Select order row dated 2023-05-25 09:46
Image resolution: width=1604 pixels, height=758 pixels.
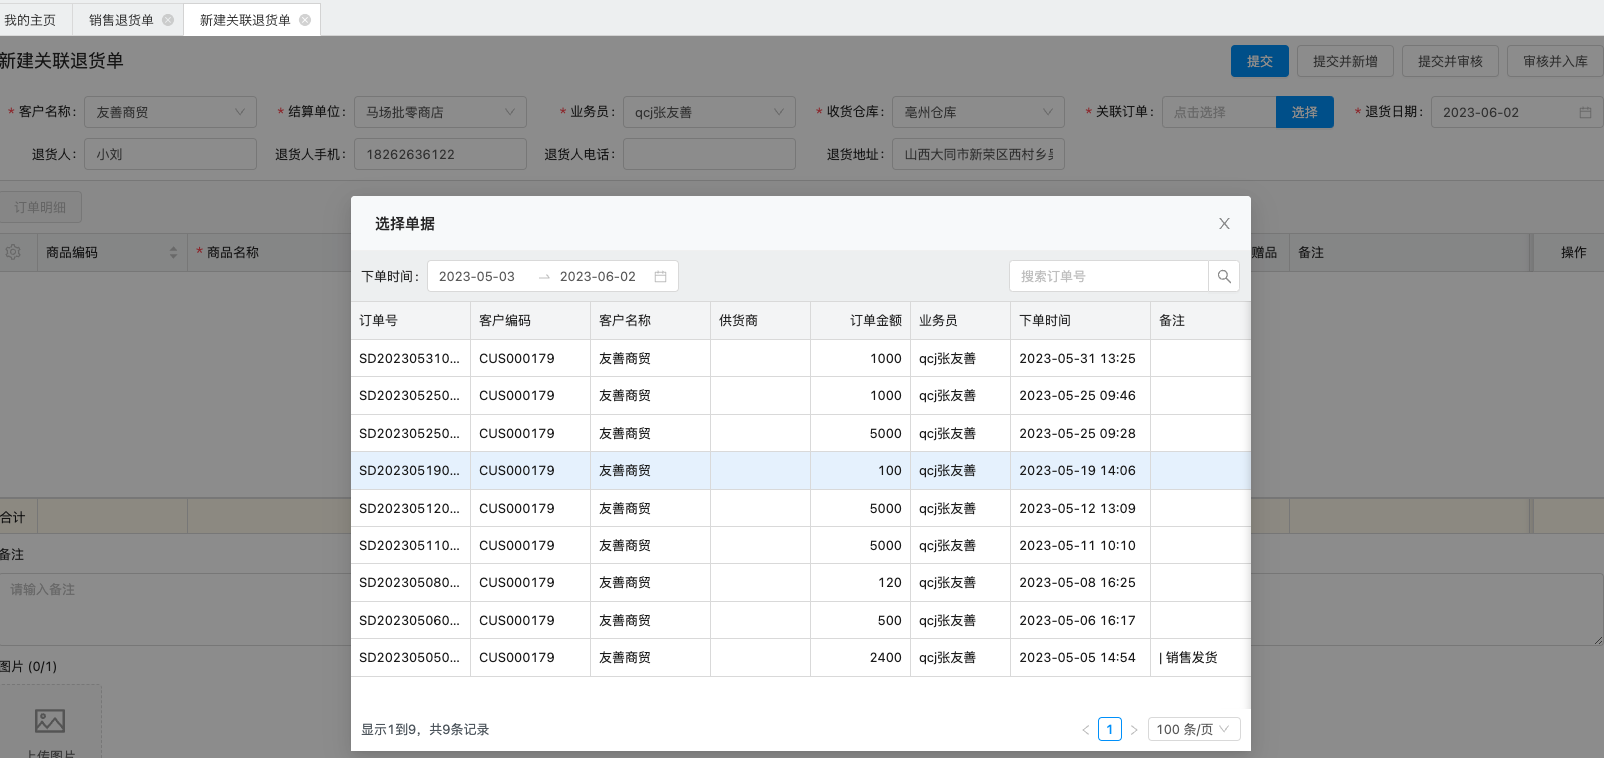pos(800,395)
